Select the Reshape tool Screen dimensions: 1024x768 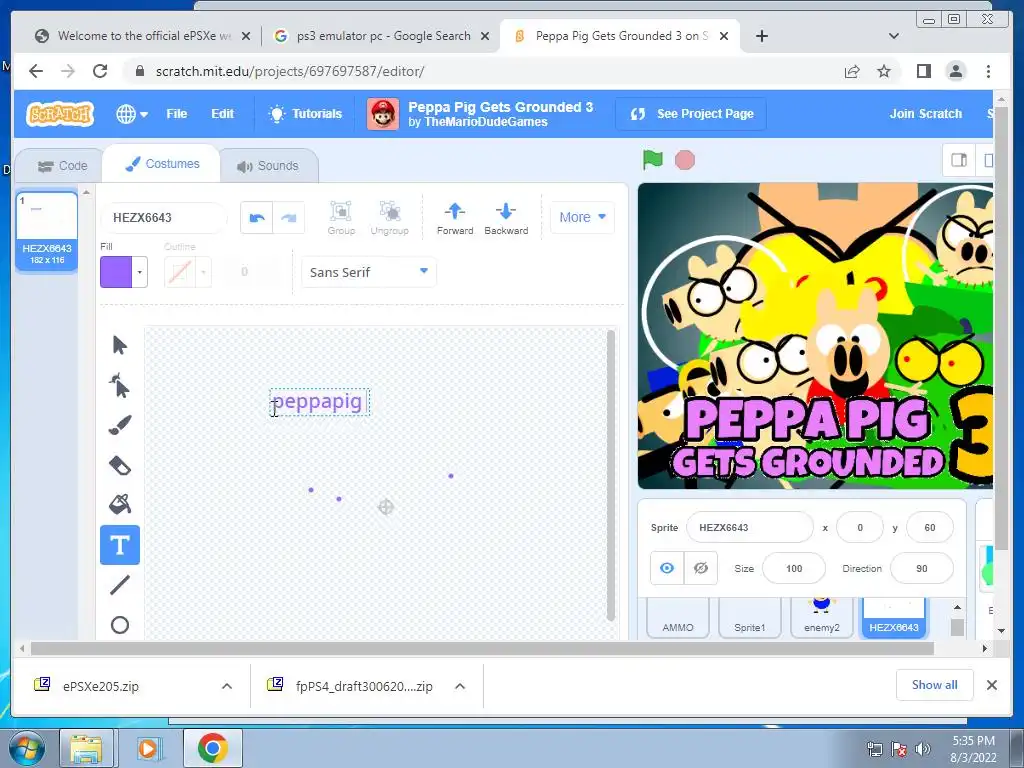point(120,385)
